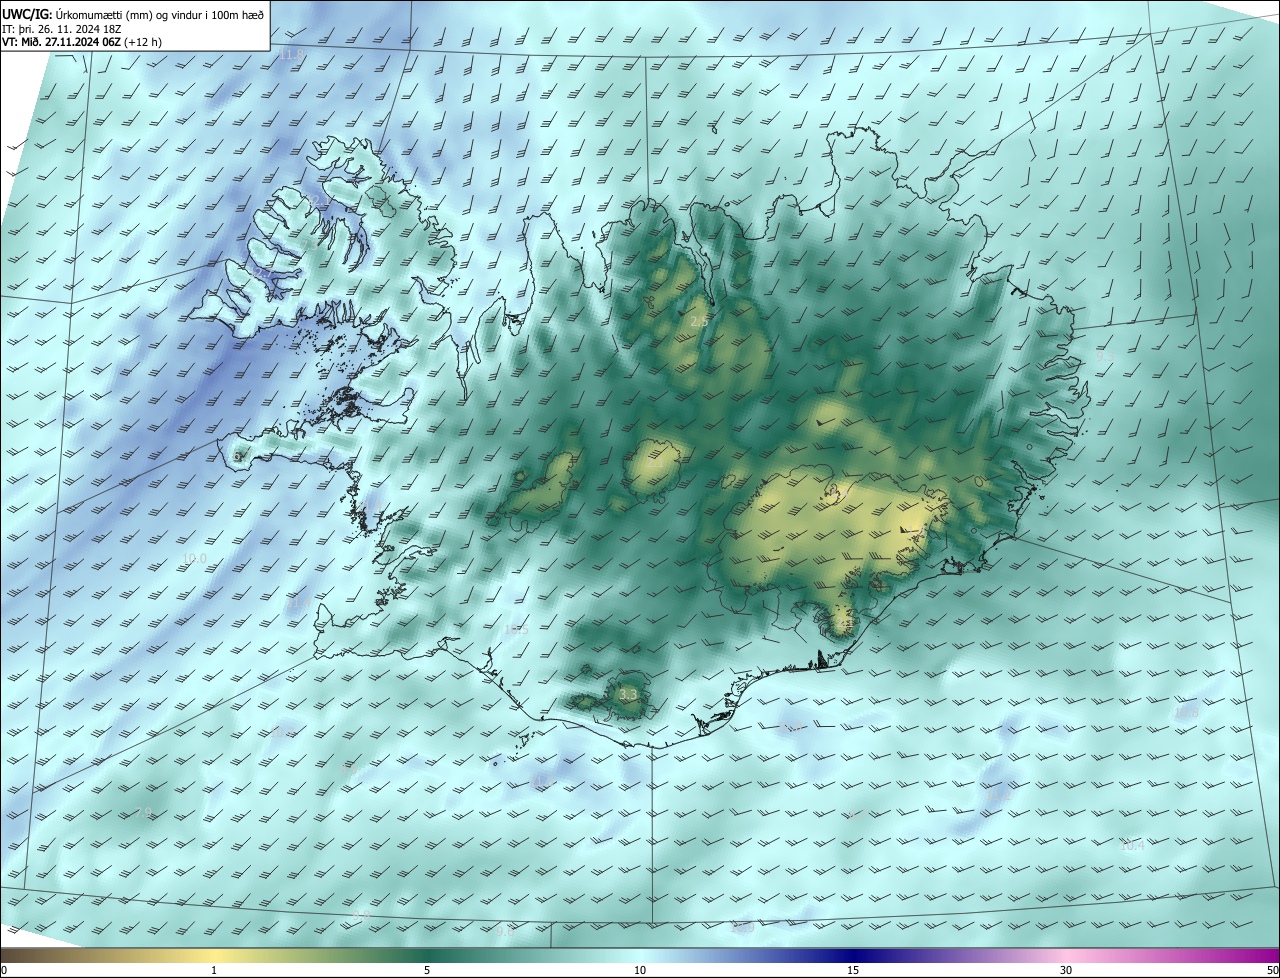Select the 'IT: þri. 26. 11. 2024 18Z' line
1280x978 pixels.
click(x=62, y=28)
